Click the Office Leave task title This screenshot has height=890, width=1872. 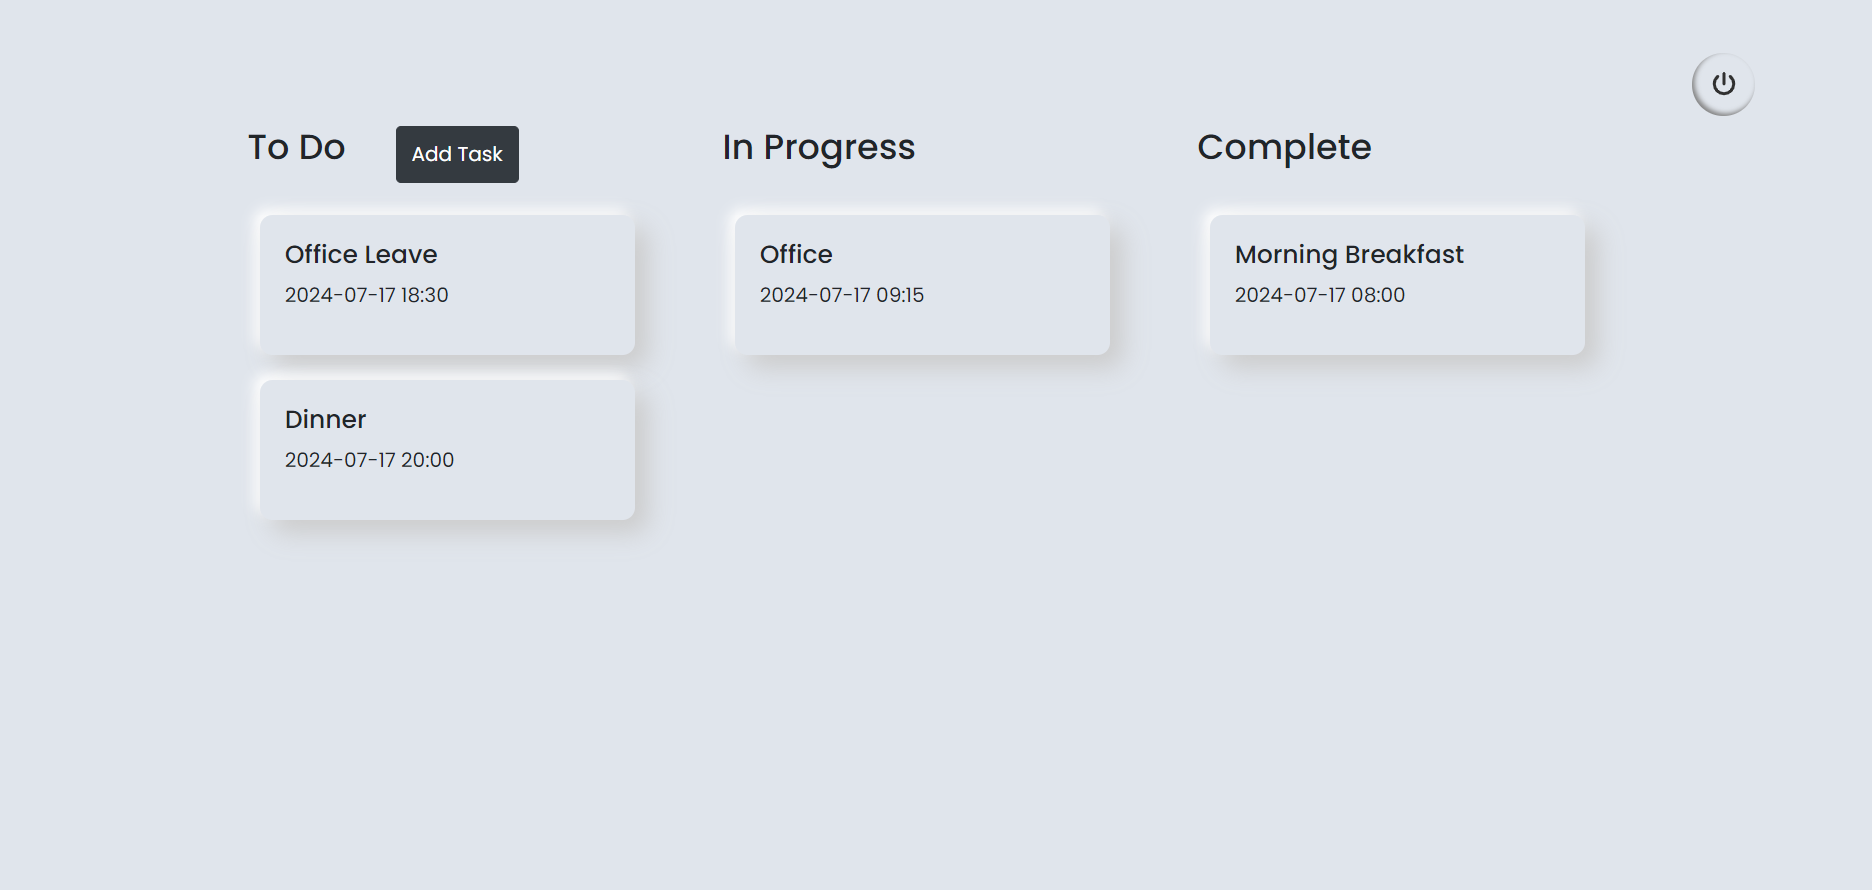pyautogui.click(x=361, y=254)
